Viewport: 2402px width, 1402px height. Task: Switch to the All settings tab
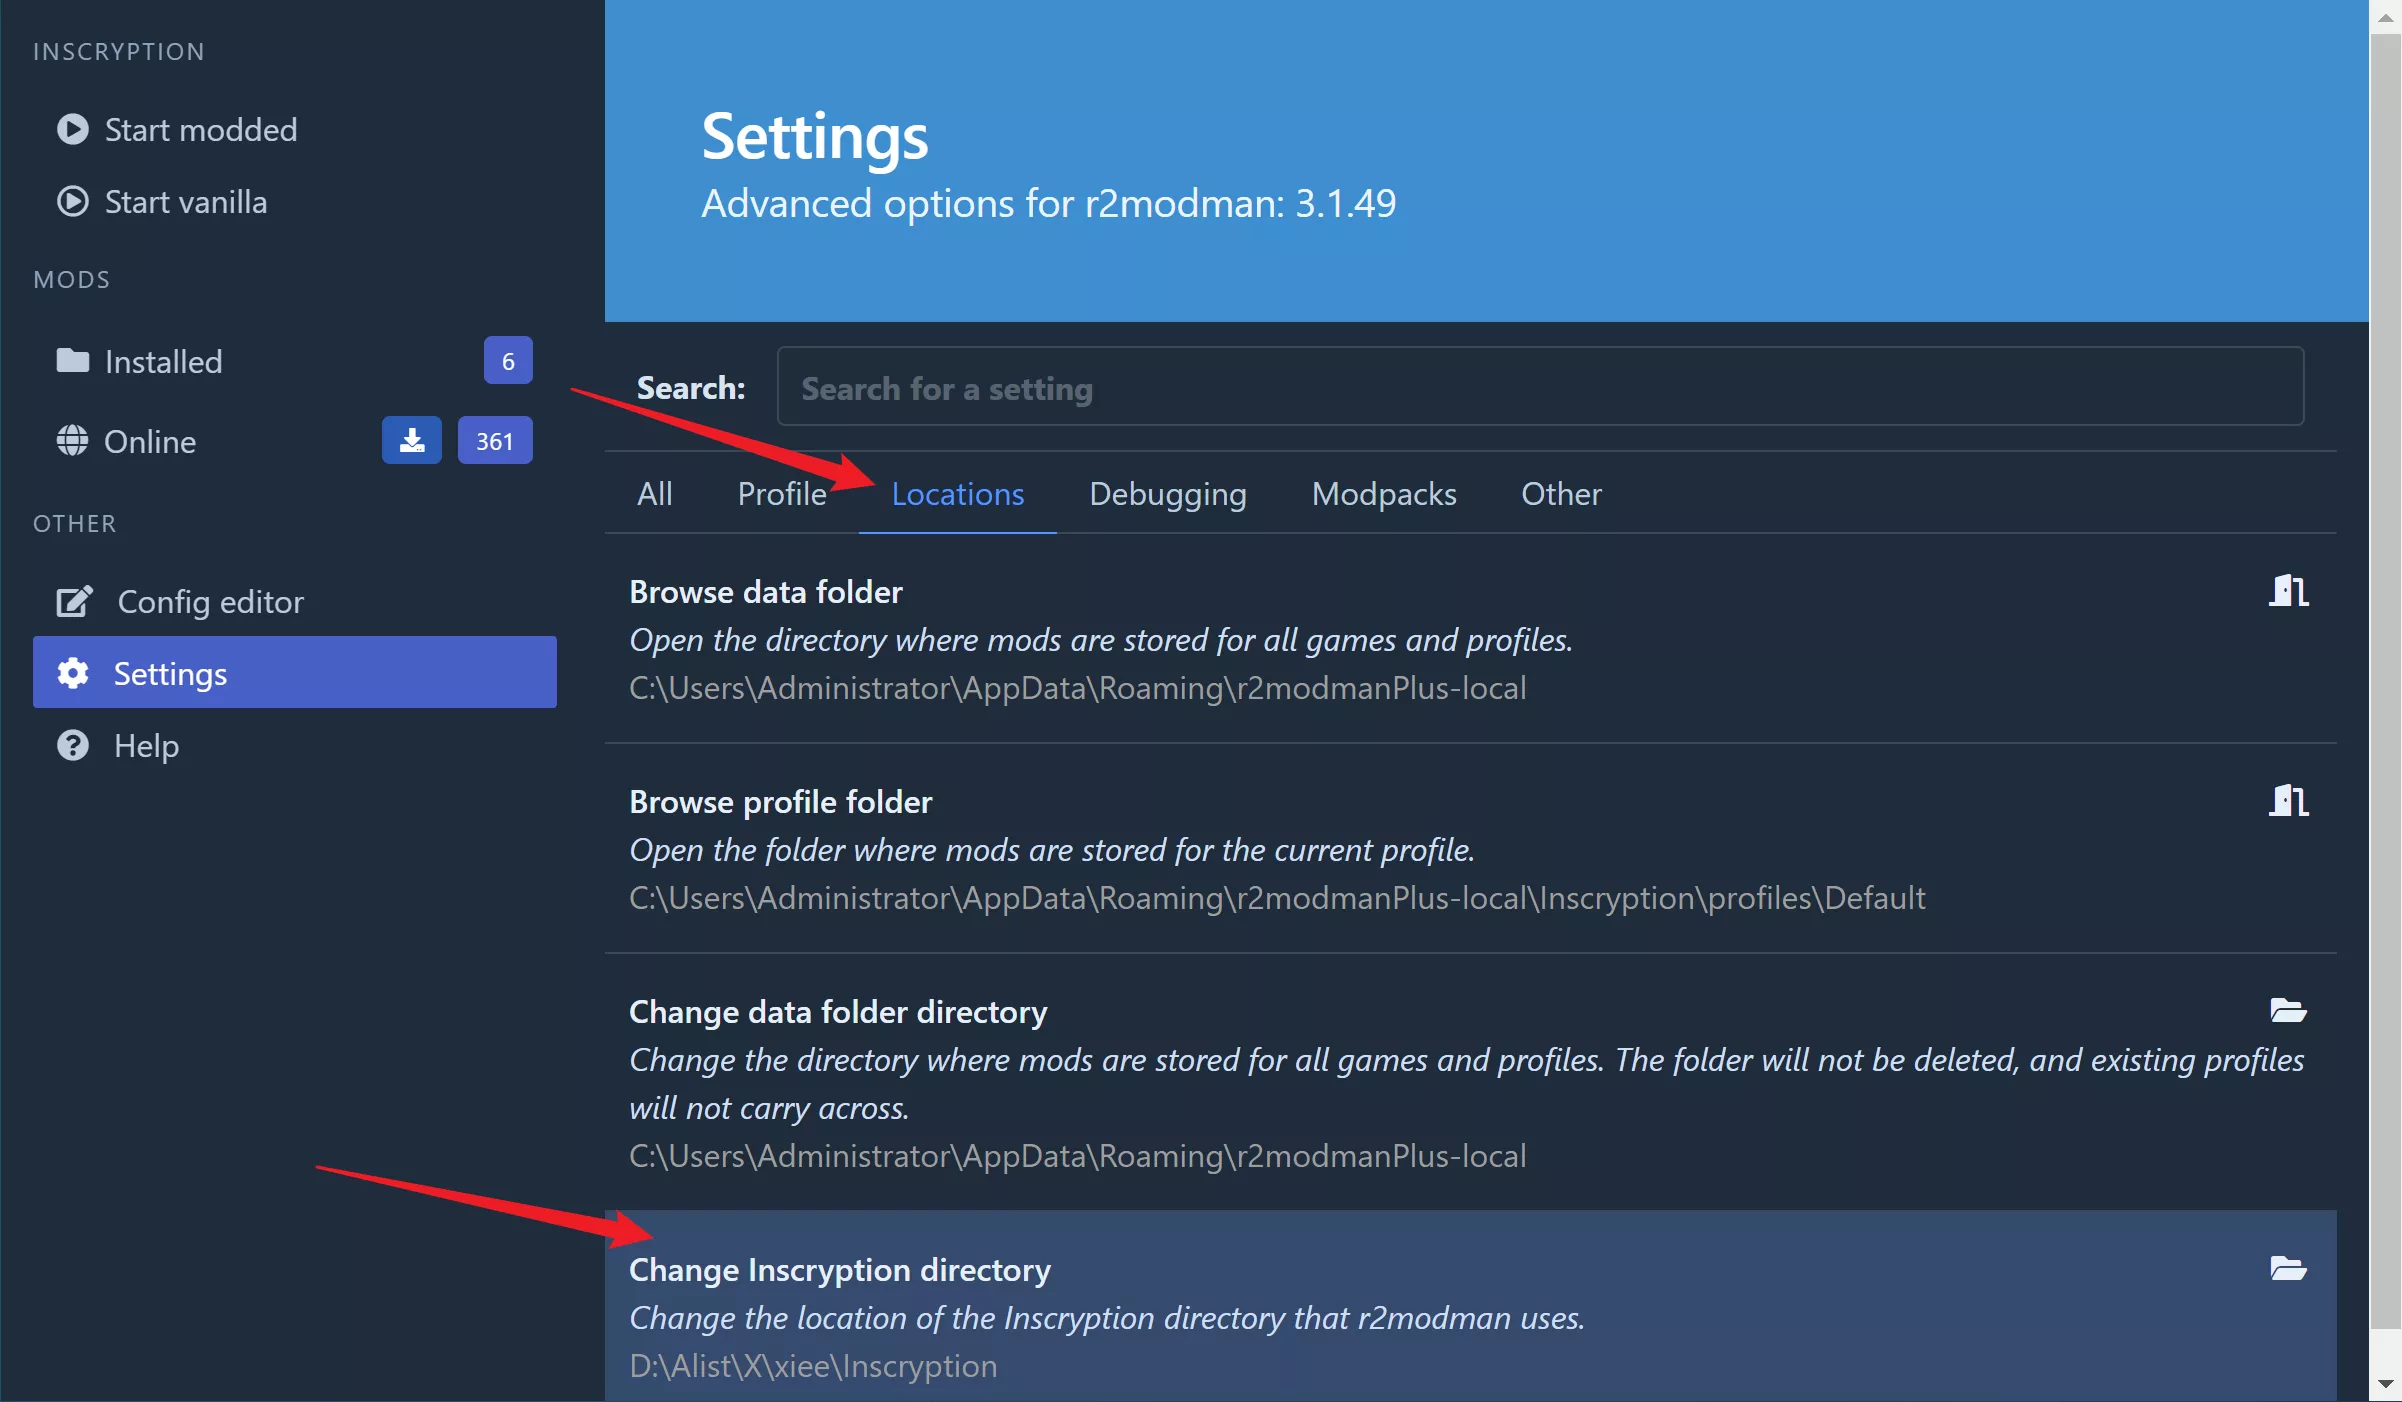(655, 494)
